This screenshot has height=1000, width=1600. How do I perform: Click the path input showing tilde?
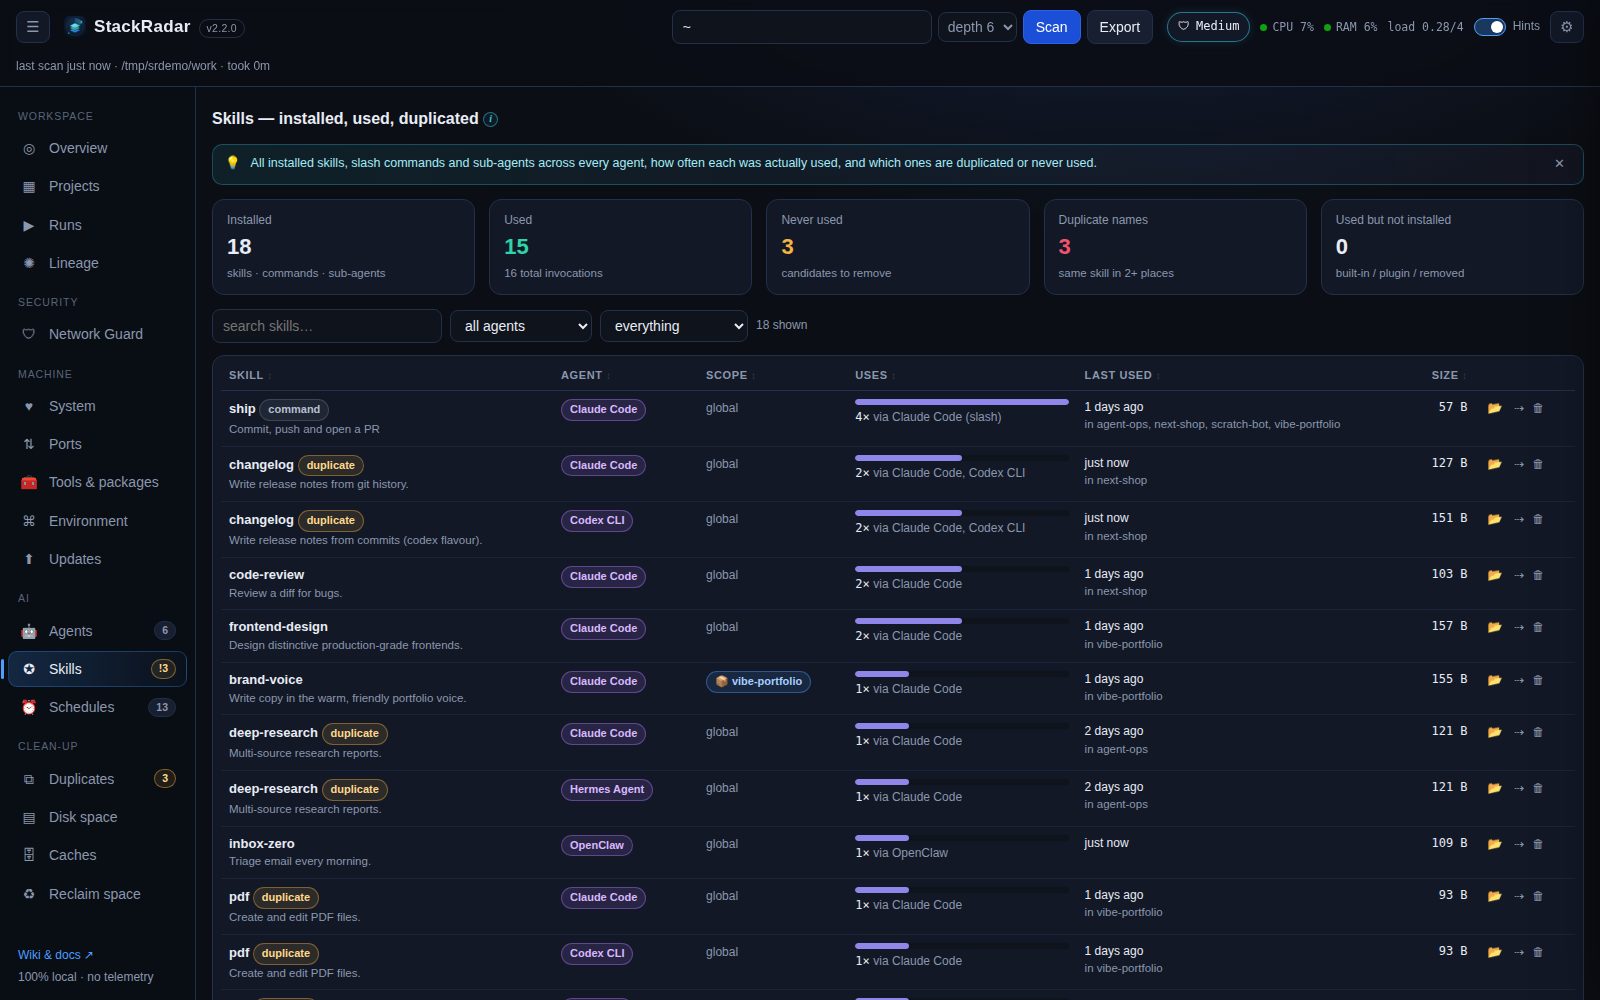pos(801,27)
